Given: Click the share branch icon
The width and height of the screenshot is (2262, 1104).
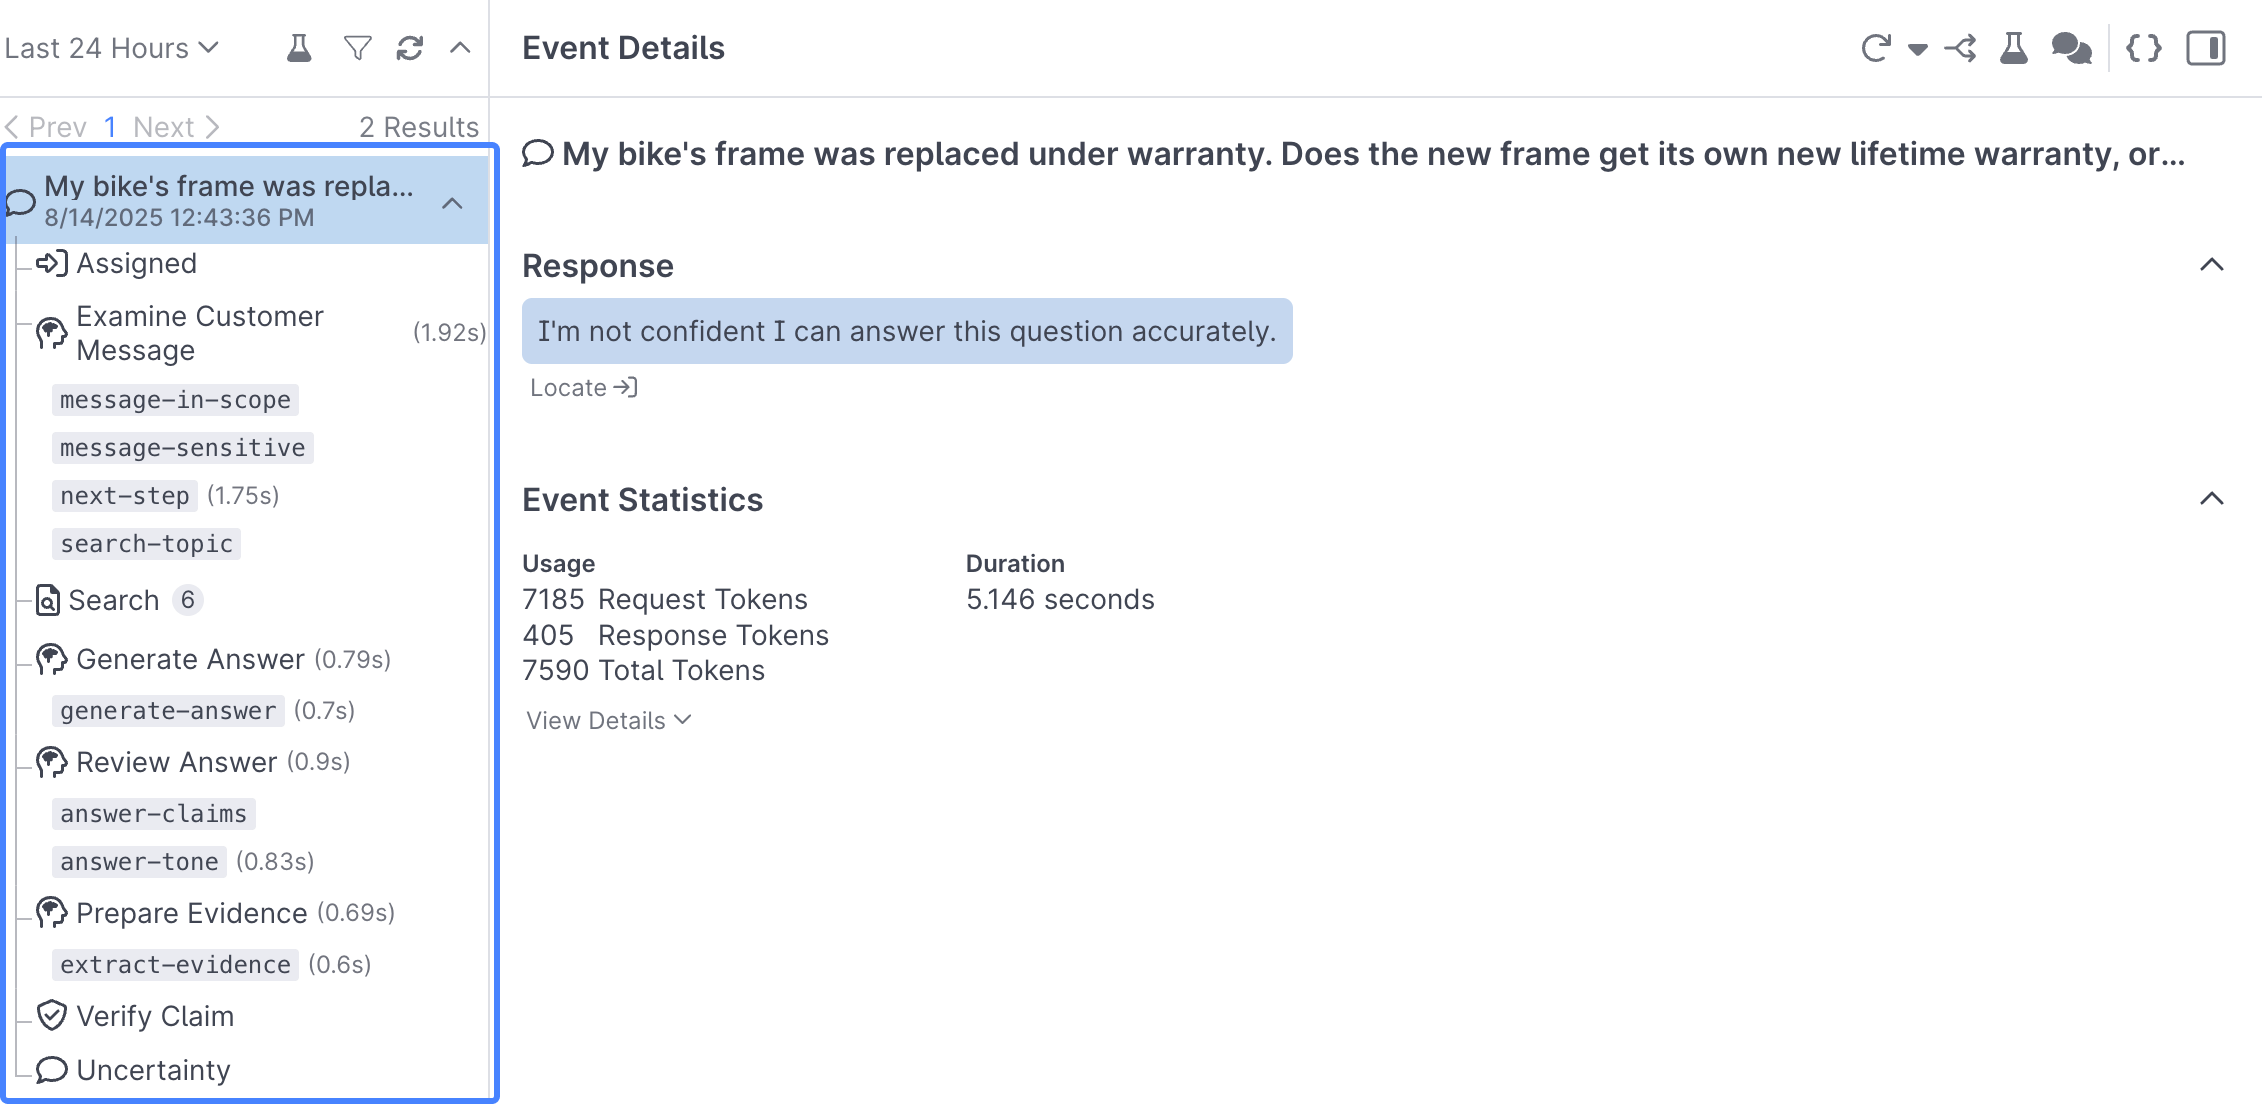Looking at the screenshot, I should point(1960,48).
